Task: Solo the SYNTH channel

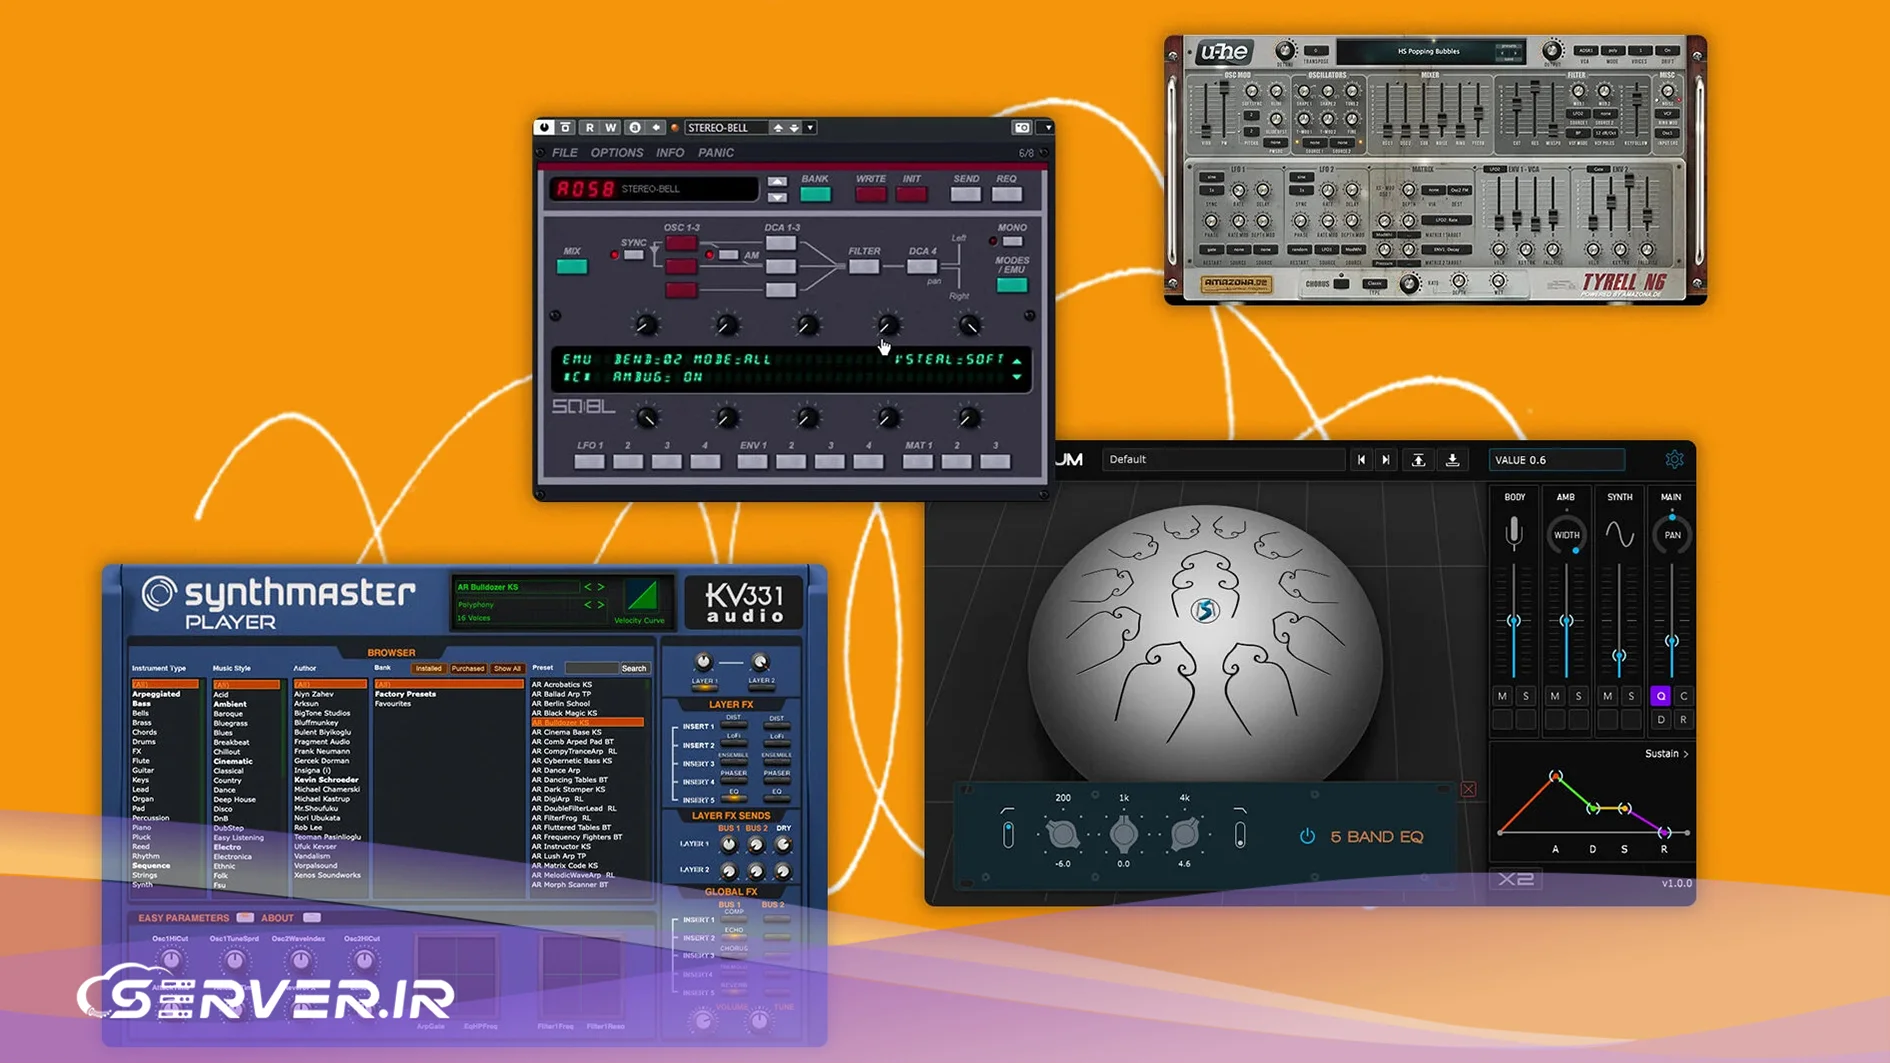Action: (x=1631, y=696)
